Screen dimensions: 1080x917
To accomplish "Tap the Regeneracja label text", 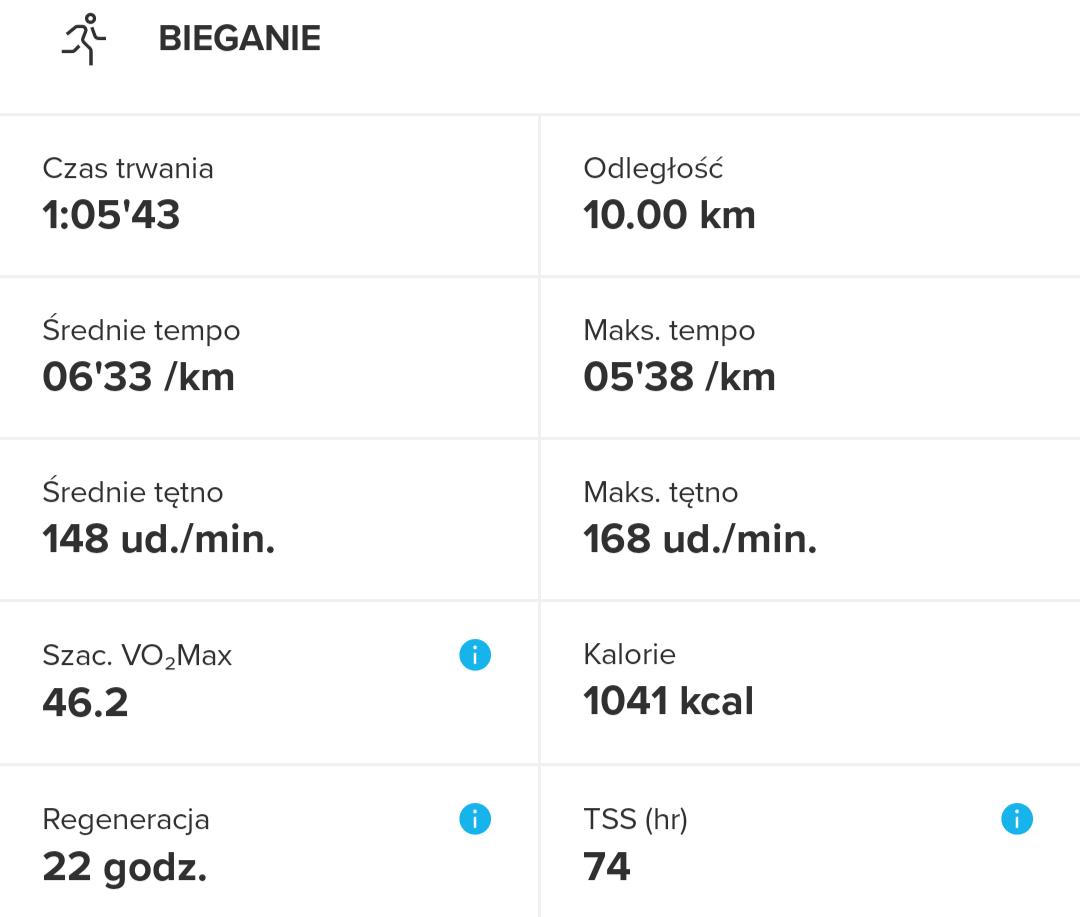I will pyautogui.click(x=126, y=820).
